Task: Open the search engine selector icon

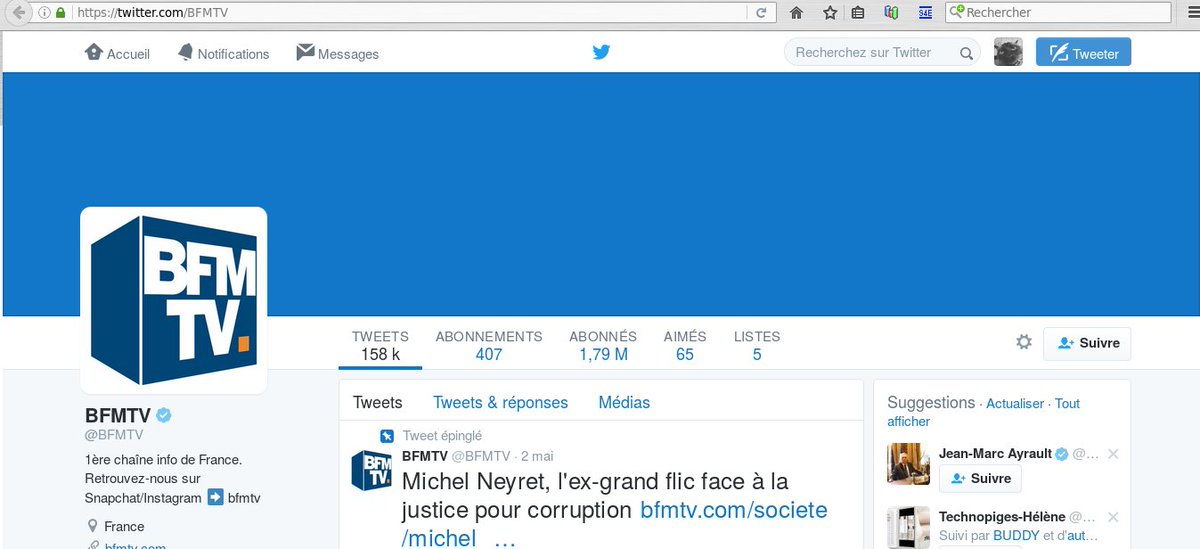Action: pos(956,13)
